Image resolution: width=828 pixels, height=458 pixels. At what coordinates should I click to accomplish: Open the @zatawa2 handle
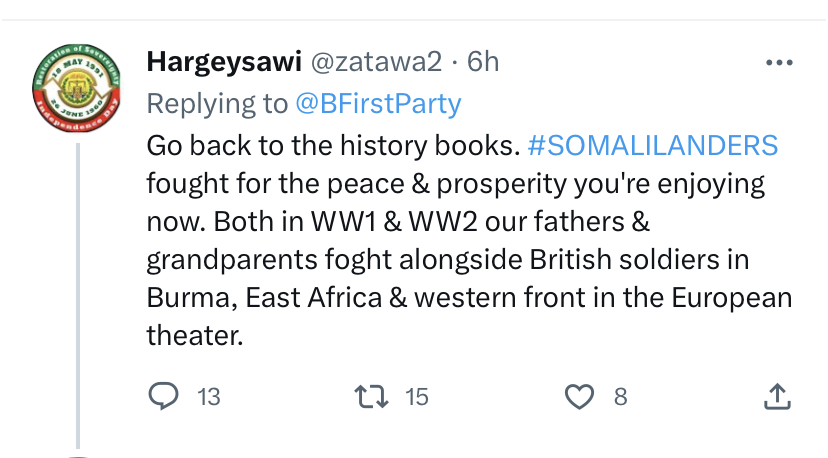[376, 62]
